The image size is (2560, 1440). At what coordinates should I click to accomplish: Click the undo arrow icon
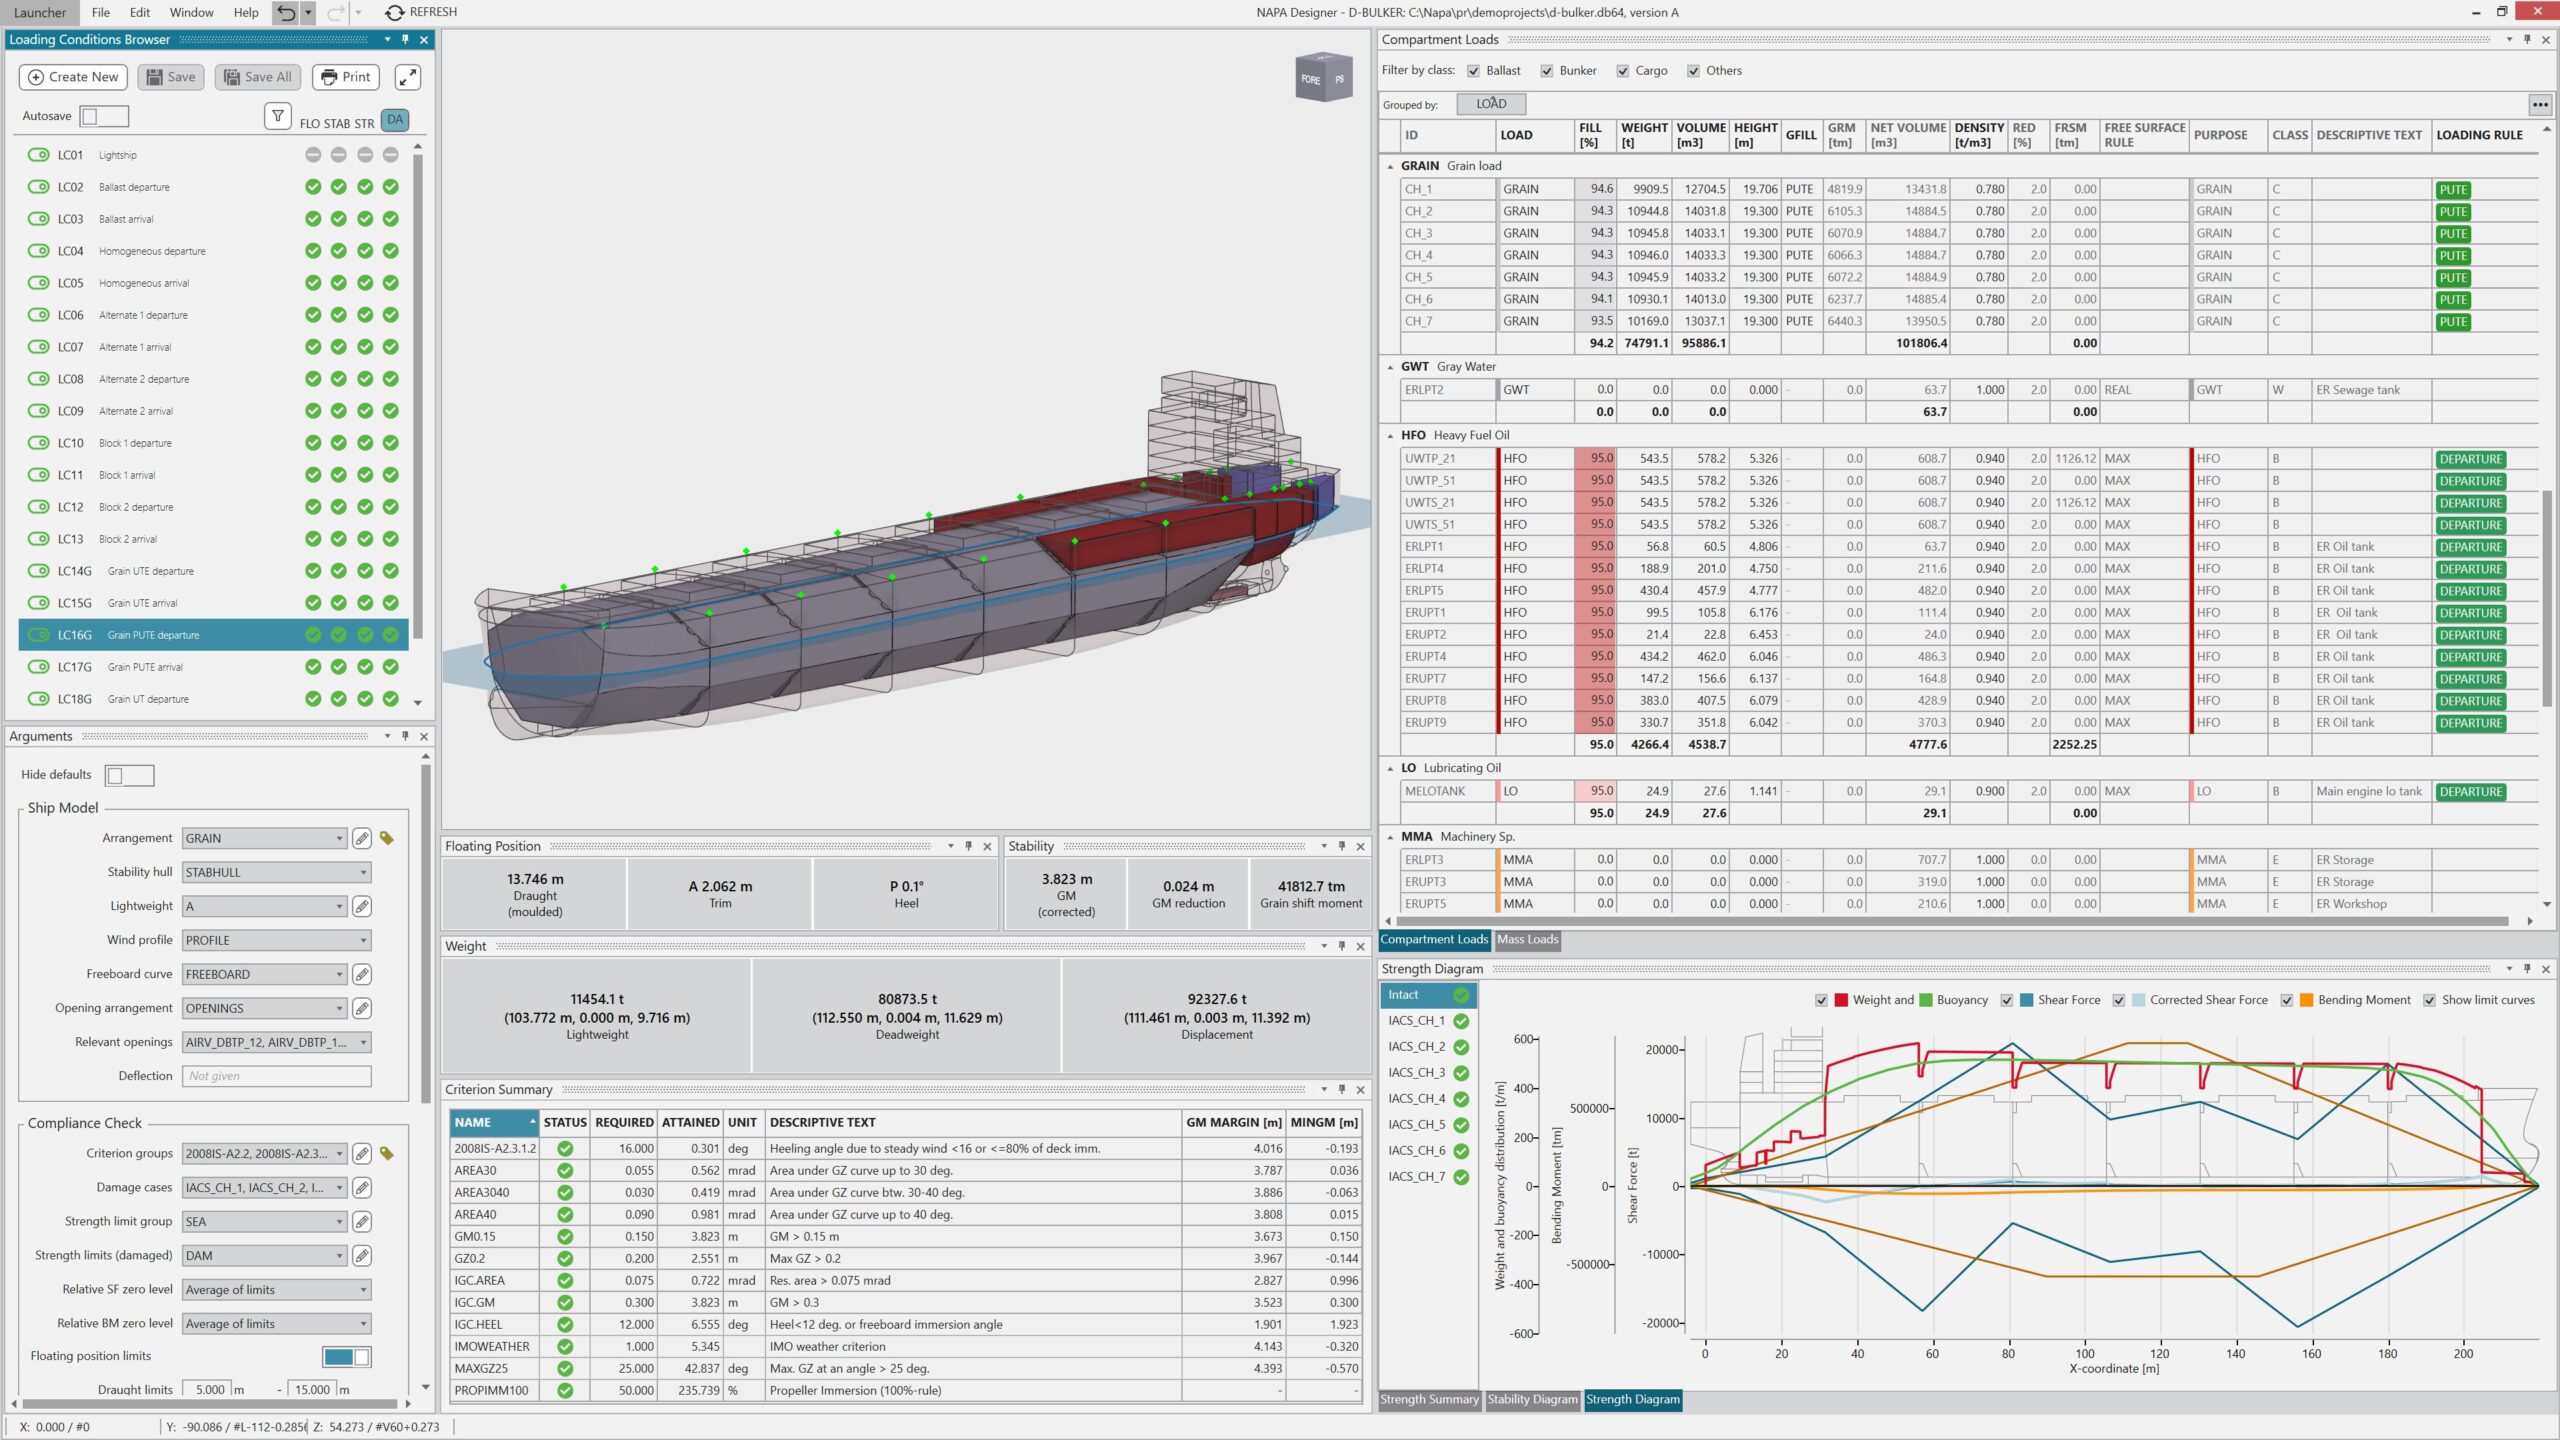click(x=286, y=12)
